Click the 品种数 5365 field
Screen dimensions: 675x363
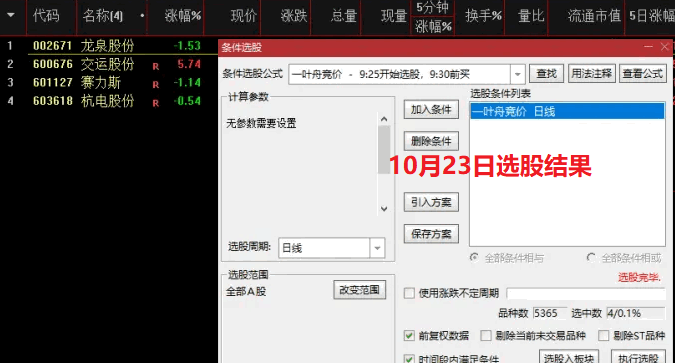550,313
